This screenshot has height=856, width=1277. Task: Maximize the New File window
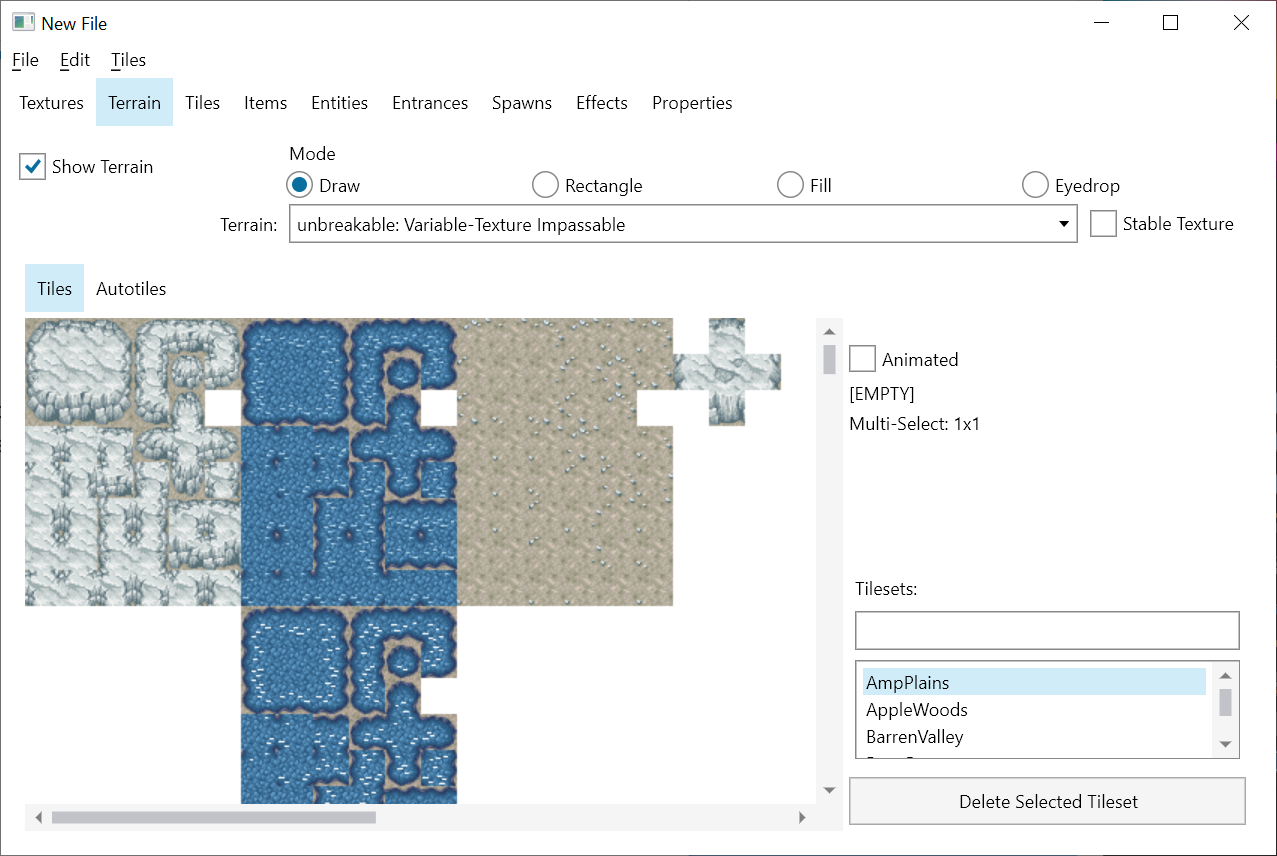click(x=1170, y=23)
